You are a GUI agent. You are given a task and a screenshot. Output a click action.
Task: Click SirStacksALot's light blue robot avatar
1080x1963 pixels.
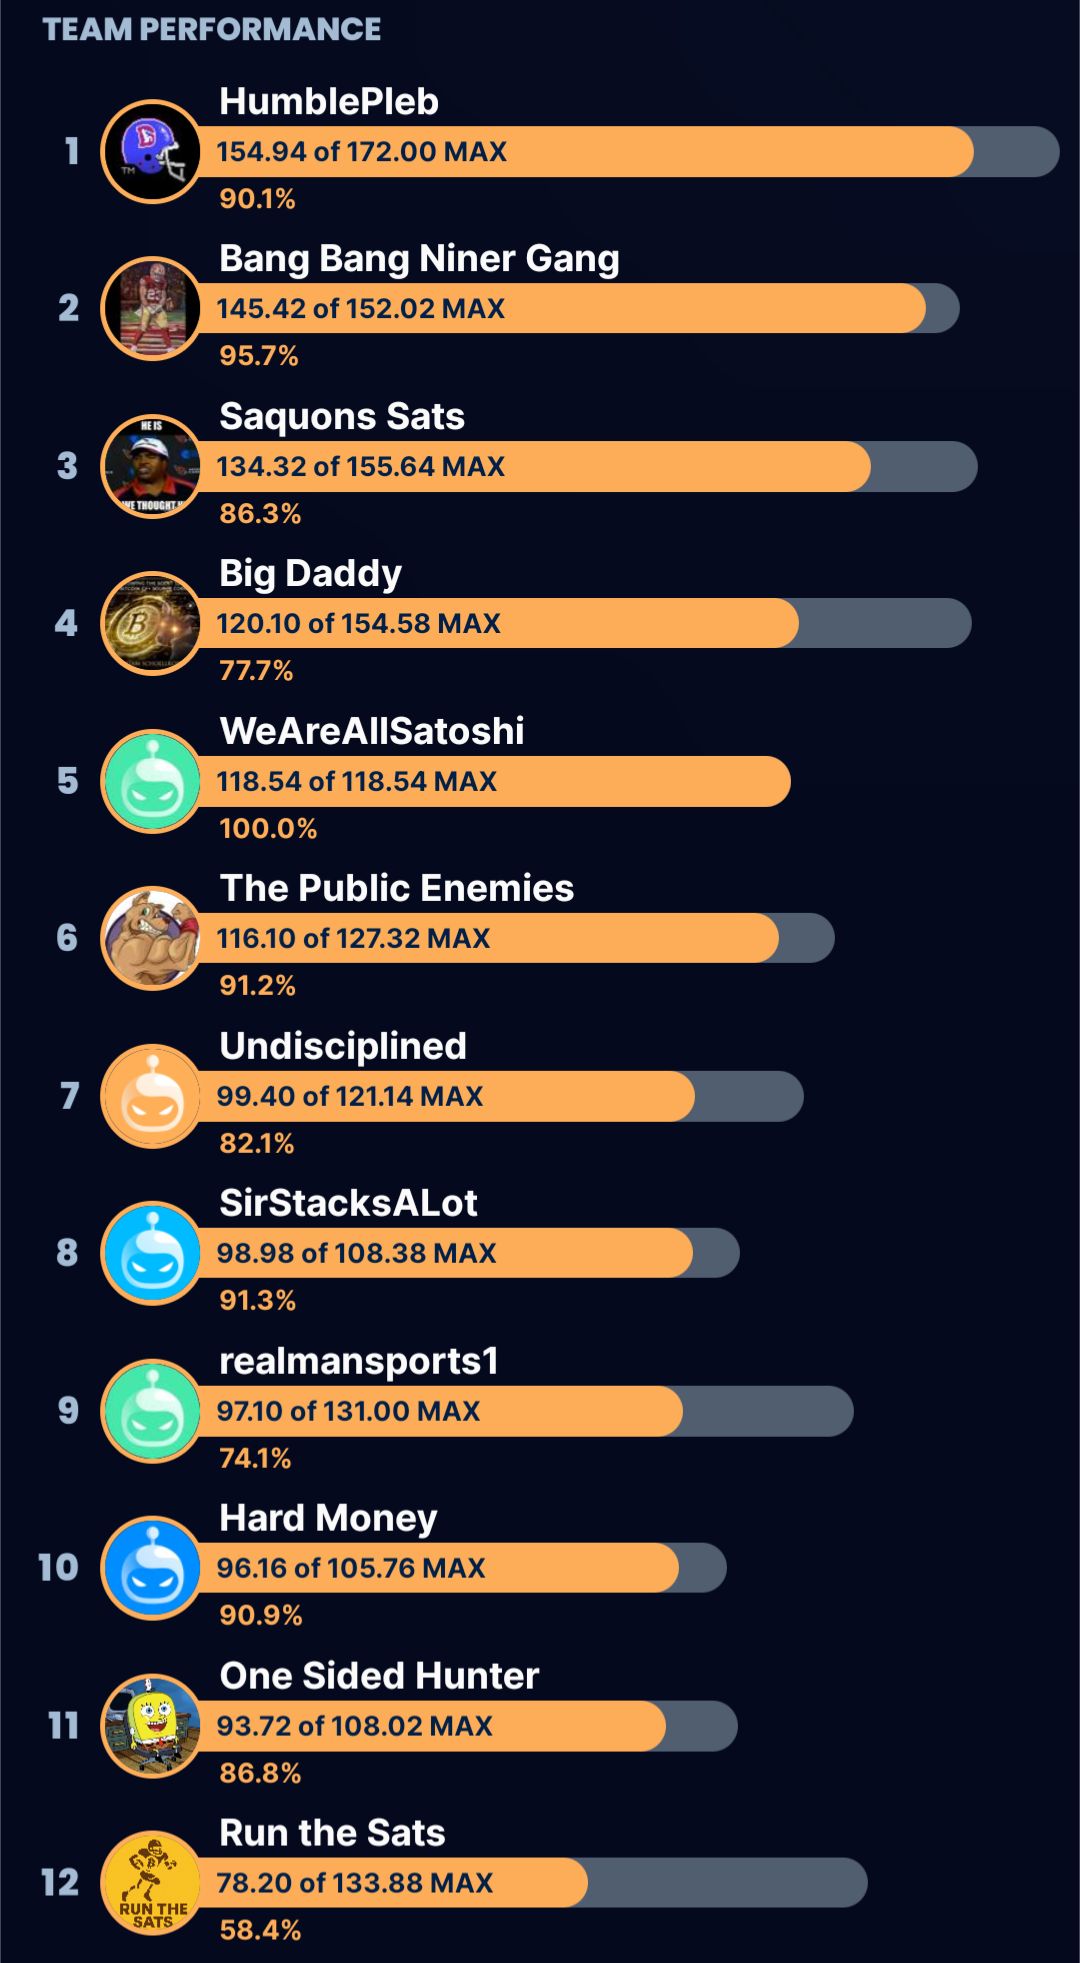(x=152, y=1253)
